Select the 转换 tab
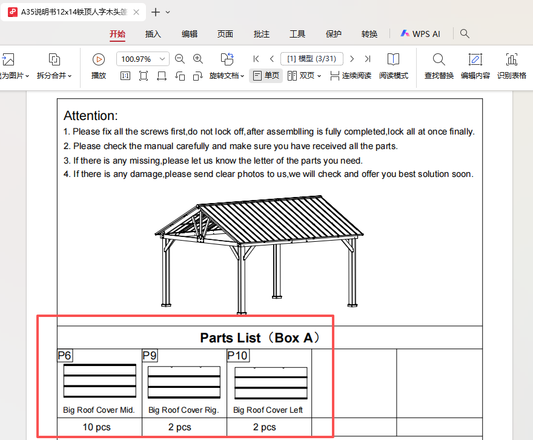533x440 pixels. 369,34
